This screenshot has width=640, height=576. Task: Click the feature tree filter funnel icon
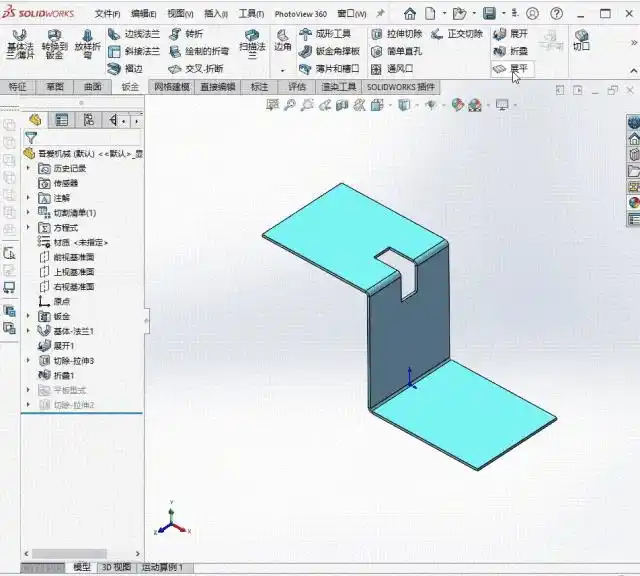pyautogui.click(x=31, y=137)
